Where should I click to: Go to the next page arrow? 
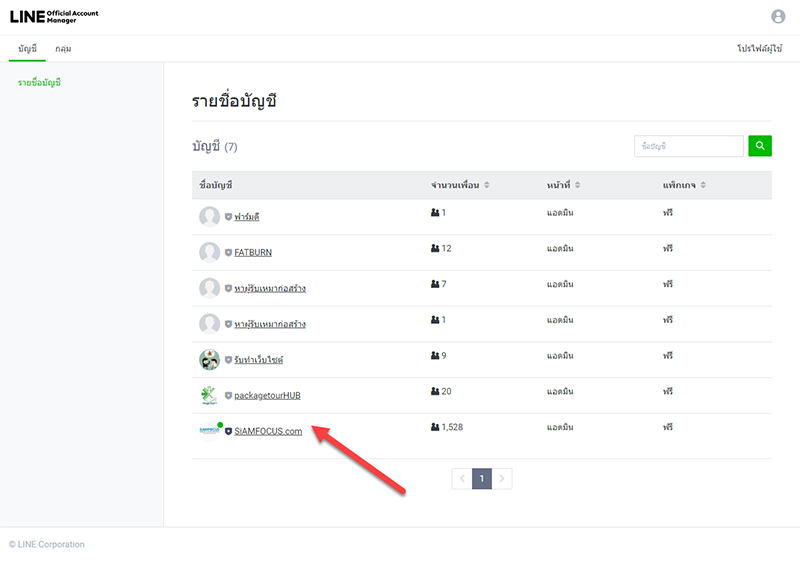coord(502,479)
